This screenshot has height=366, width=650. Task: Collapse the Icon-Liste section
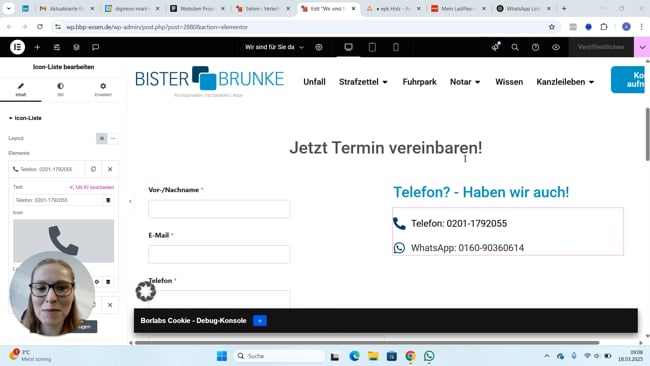25,118
